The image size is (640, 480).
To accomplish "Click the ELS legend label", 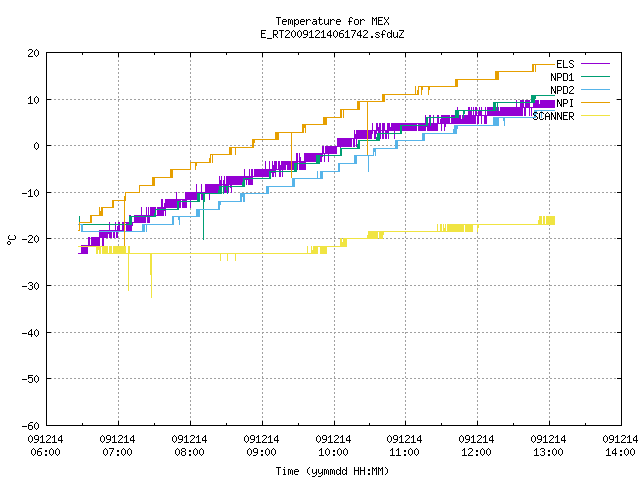I will [565, 64].
